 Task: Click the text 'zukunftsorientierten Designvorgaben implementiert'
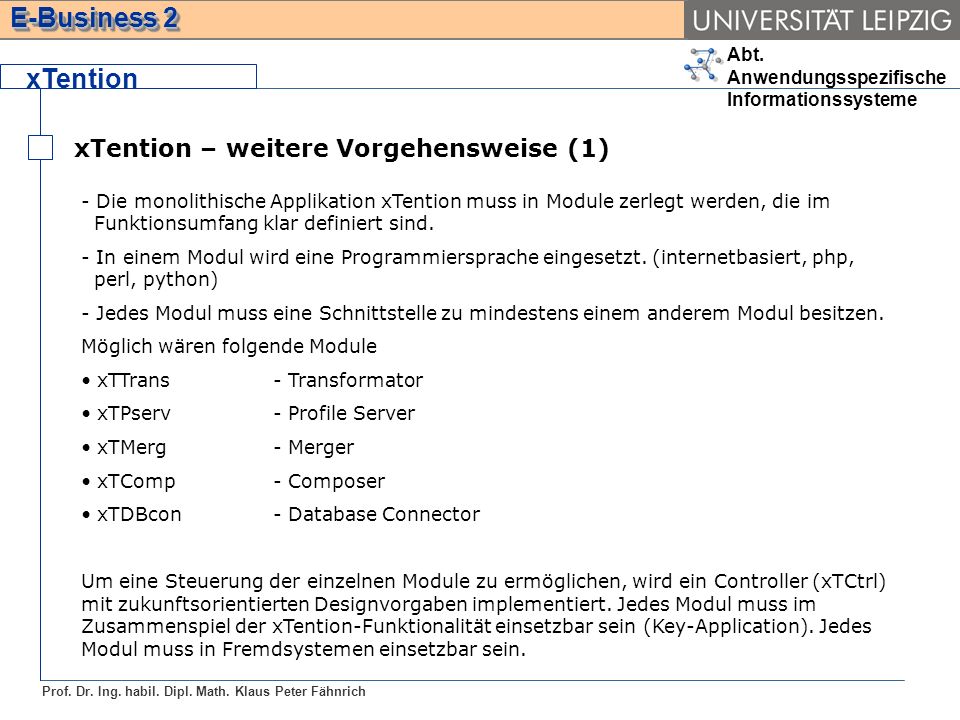click(364, 604)
